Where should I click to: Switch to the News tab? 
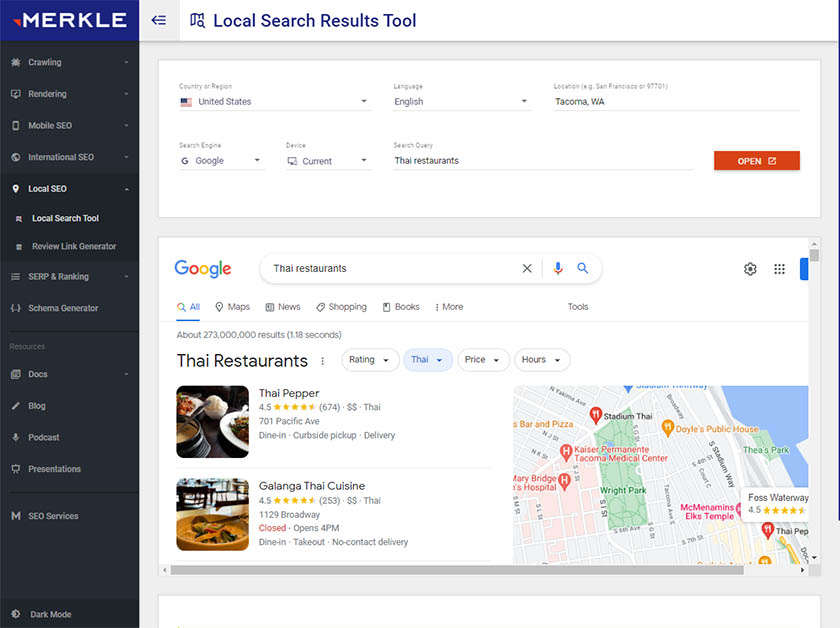tap(283, 307)
